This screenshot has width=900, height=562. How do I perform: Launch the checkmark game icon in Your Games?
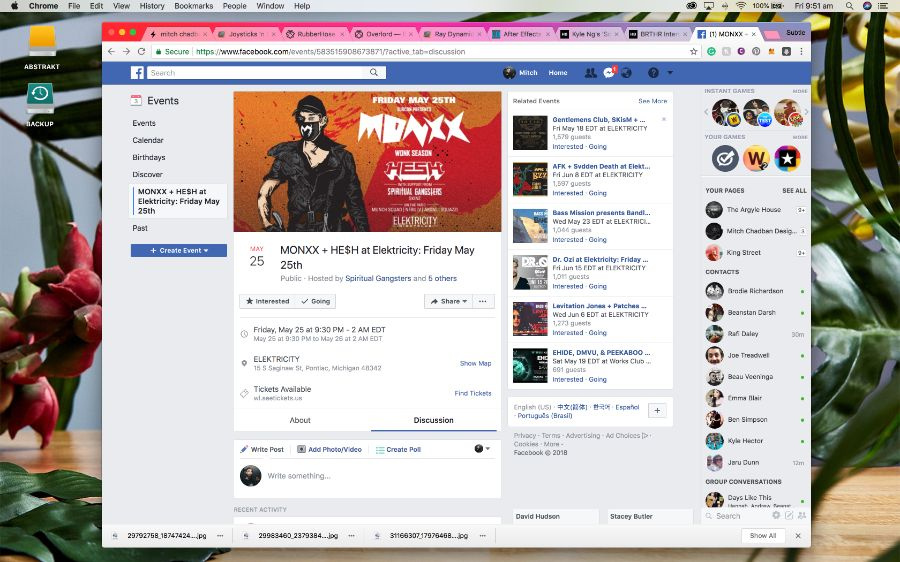(x=725, y=158)
